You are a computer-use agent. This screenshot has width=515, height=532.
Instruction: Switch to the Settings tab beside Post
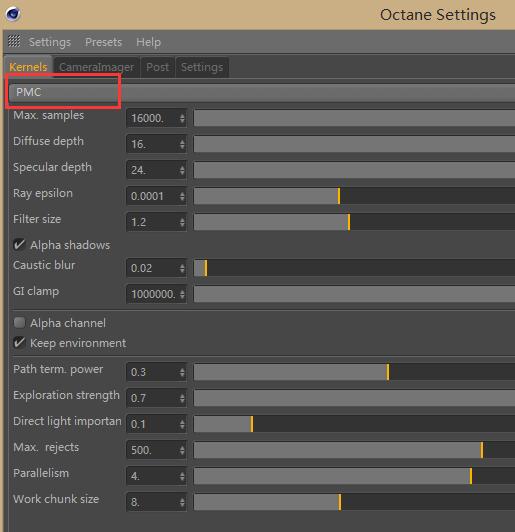point(202,67)
